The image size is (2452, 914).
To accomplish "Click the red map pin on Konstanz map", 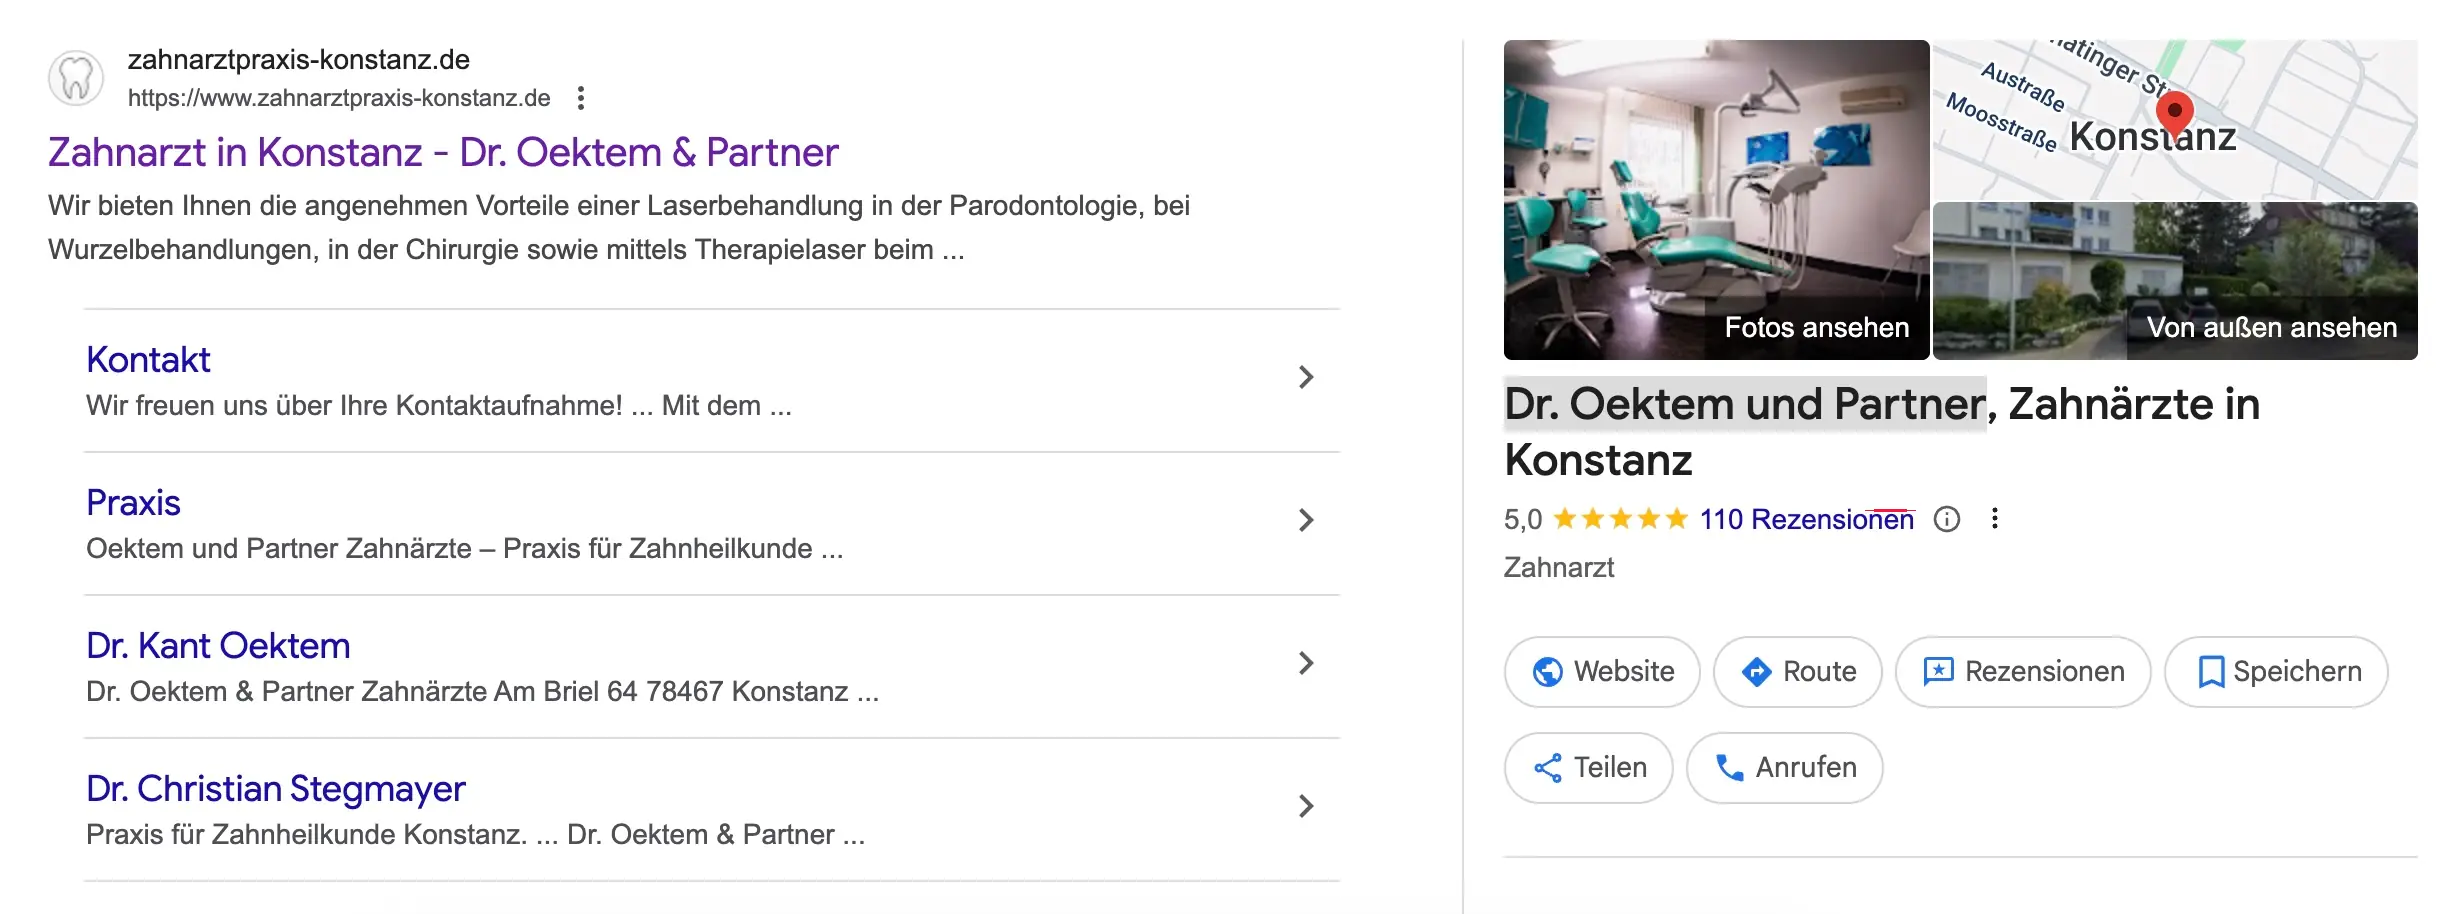I will coord(2174,113).
